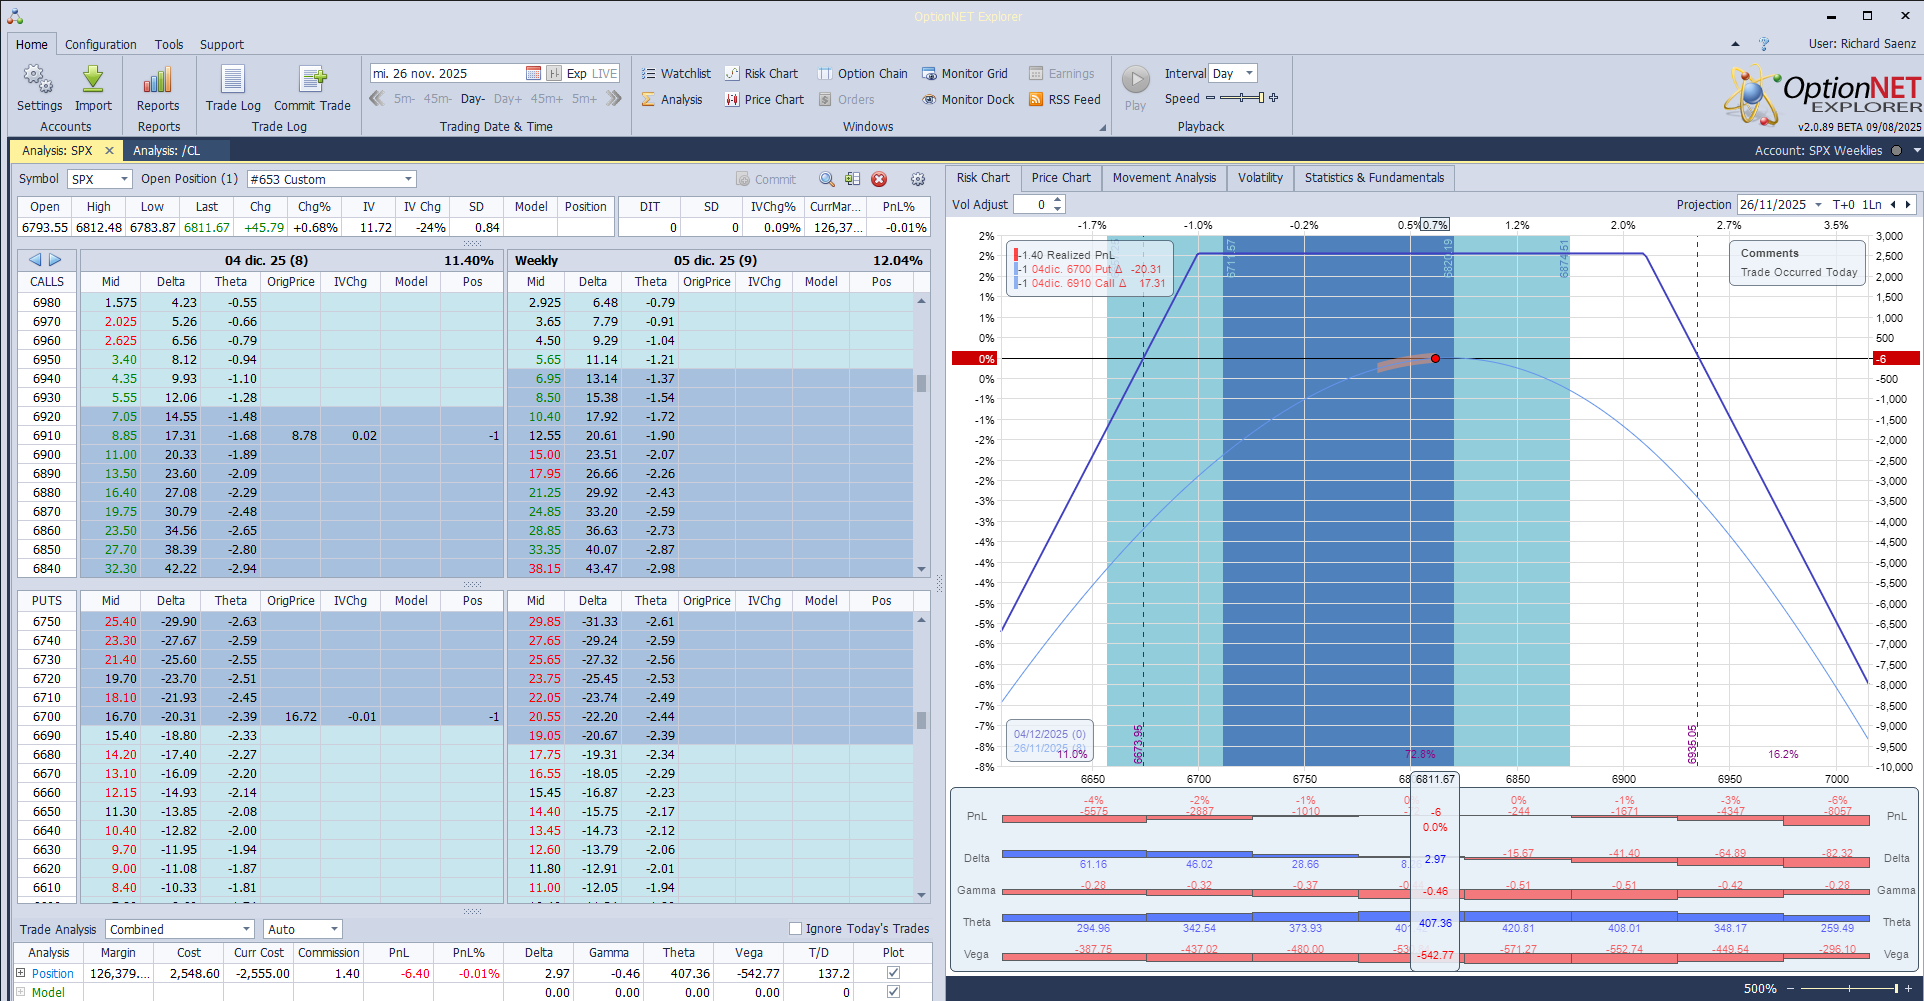Viewport: 1924px width, 1001px height.
Task: Toggle the Plot checkbox for Model row
Action: pyautogui.click(x=893, y=992)
